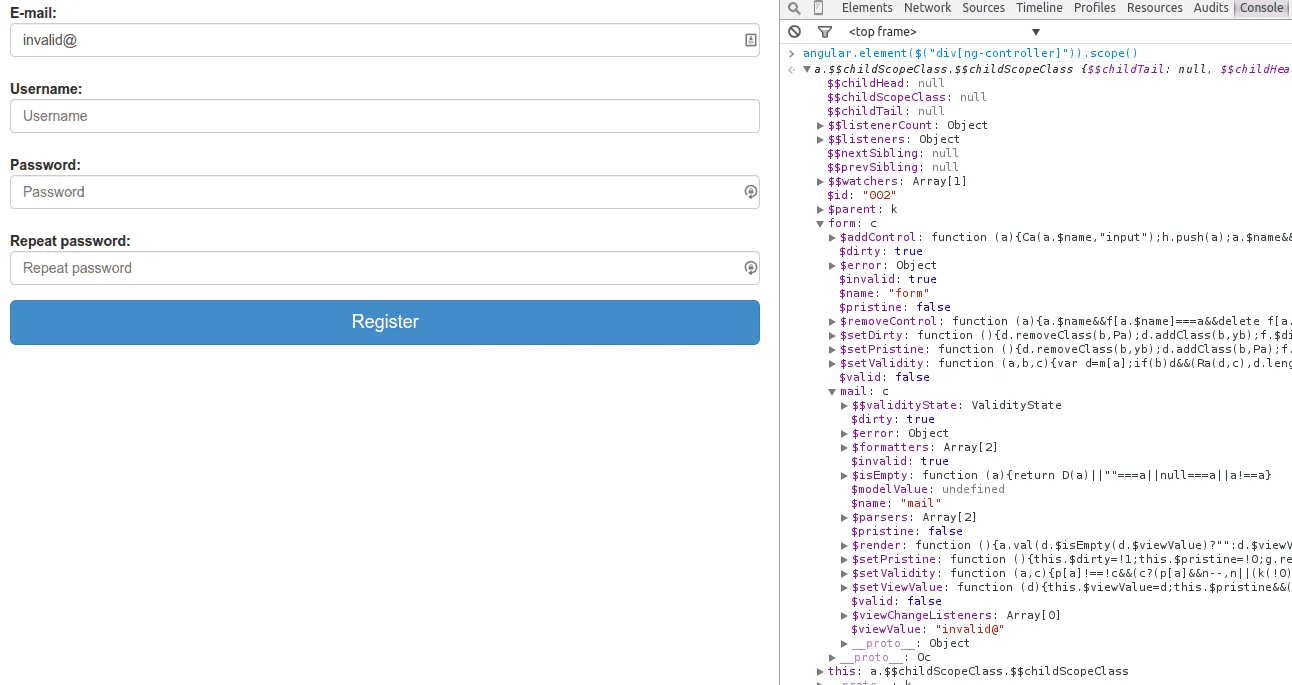This screenshot has height=685, width=1292.
Task: Open the Network tab
Action: (927, 8)
